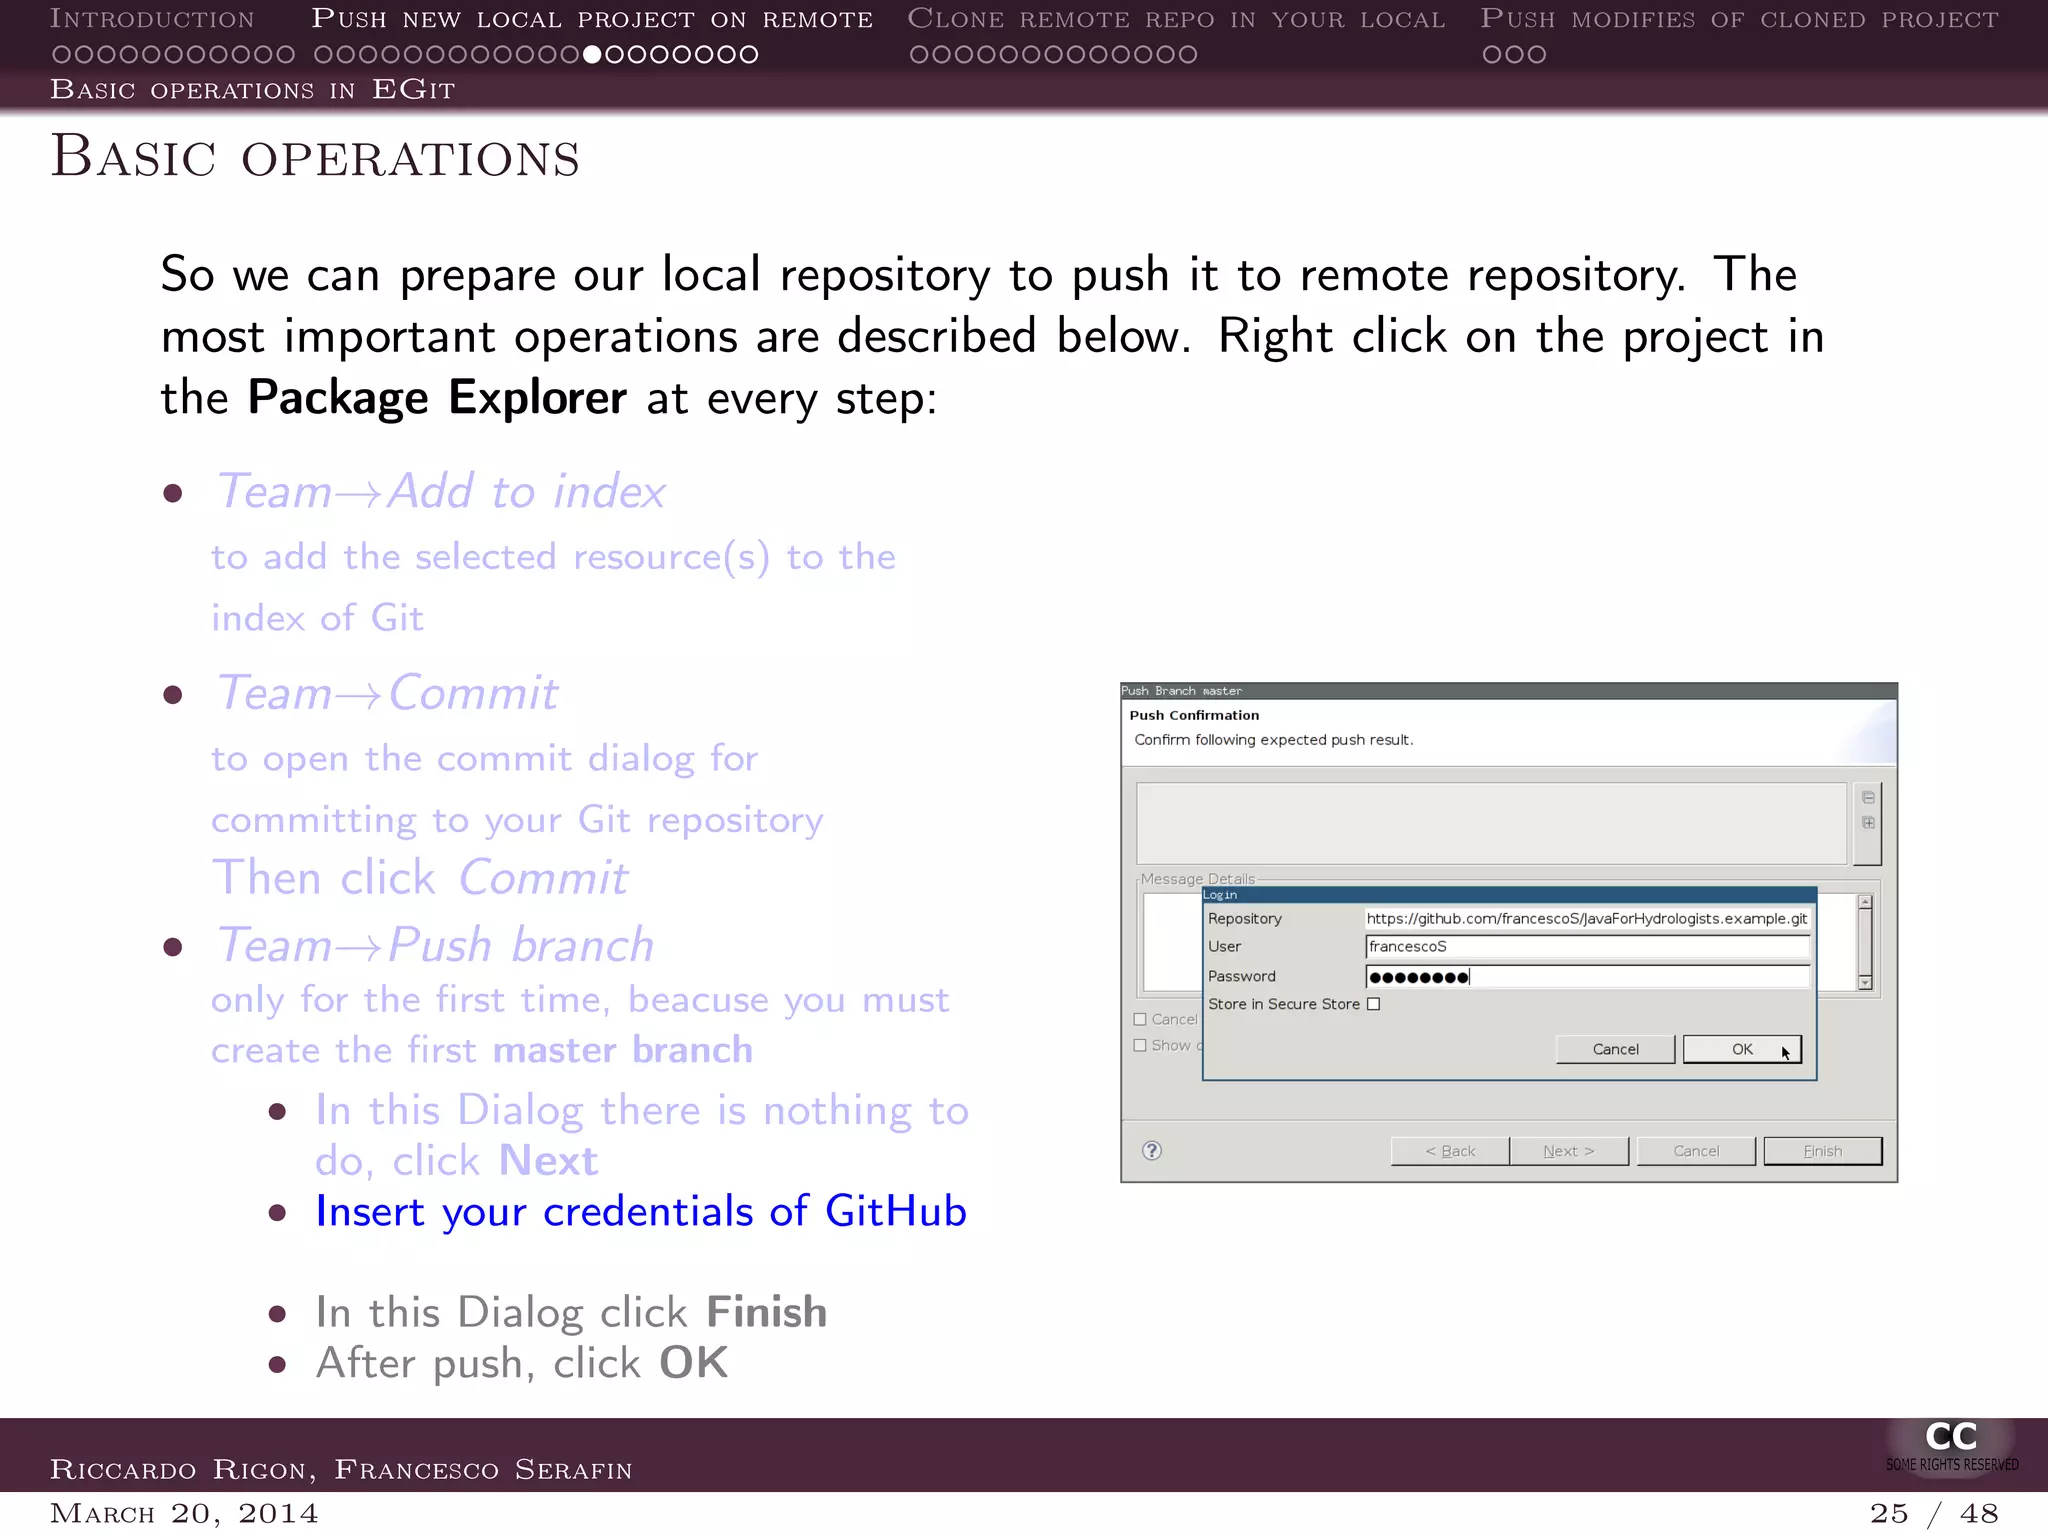Screen dimensions: 2048x1536
Task: Click the 'Login' dialog title bar
Action: 1509,895
